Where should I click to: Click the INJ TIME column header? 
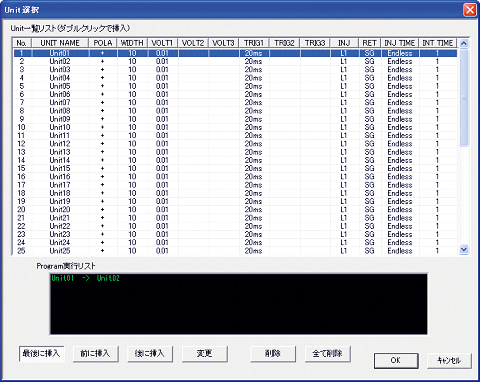[x=400, y=43]
